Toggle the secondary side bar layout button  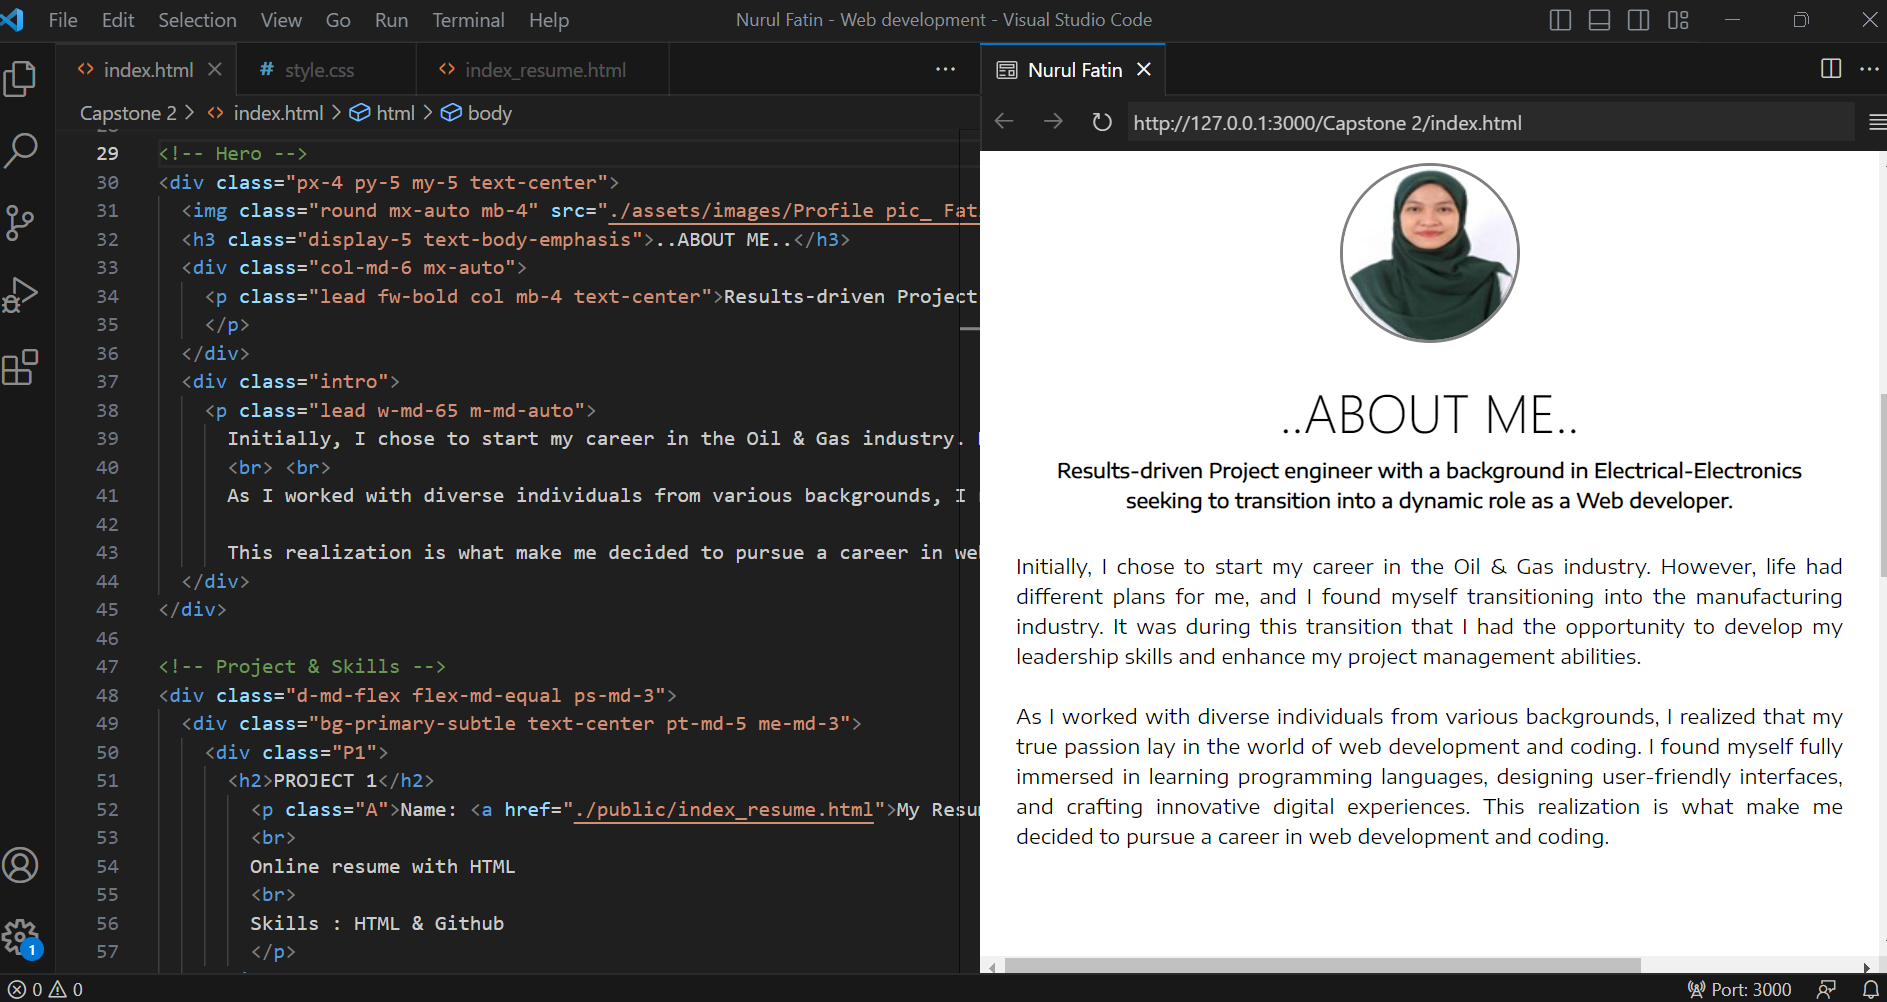pos(1638,20)
